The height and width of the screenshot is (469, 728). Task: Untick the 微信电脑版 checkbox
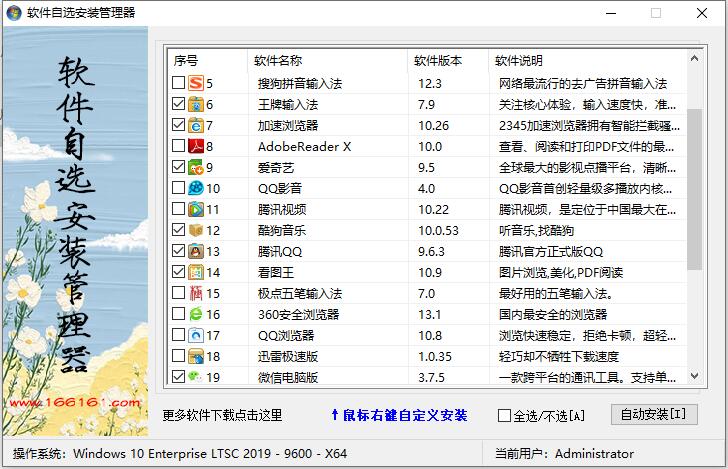tap(178, 376)
